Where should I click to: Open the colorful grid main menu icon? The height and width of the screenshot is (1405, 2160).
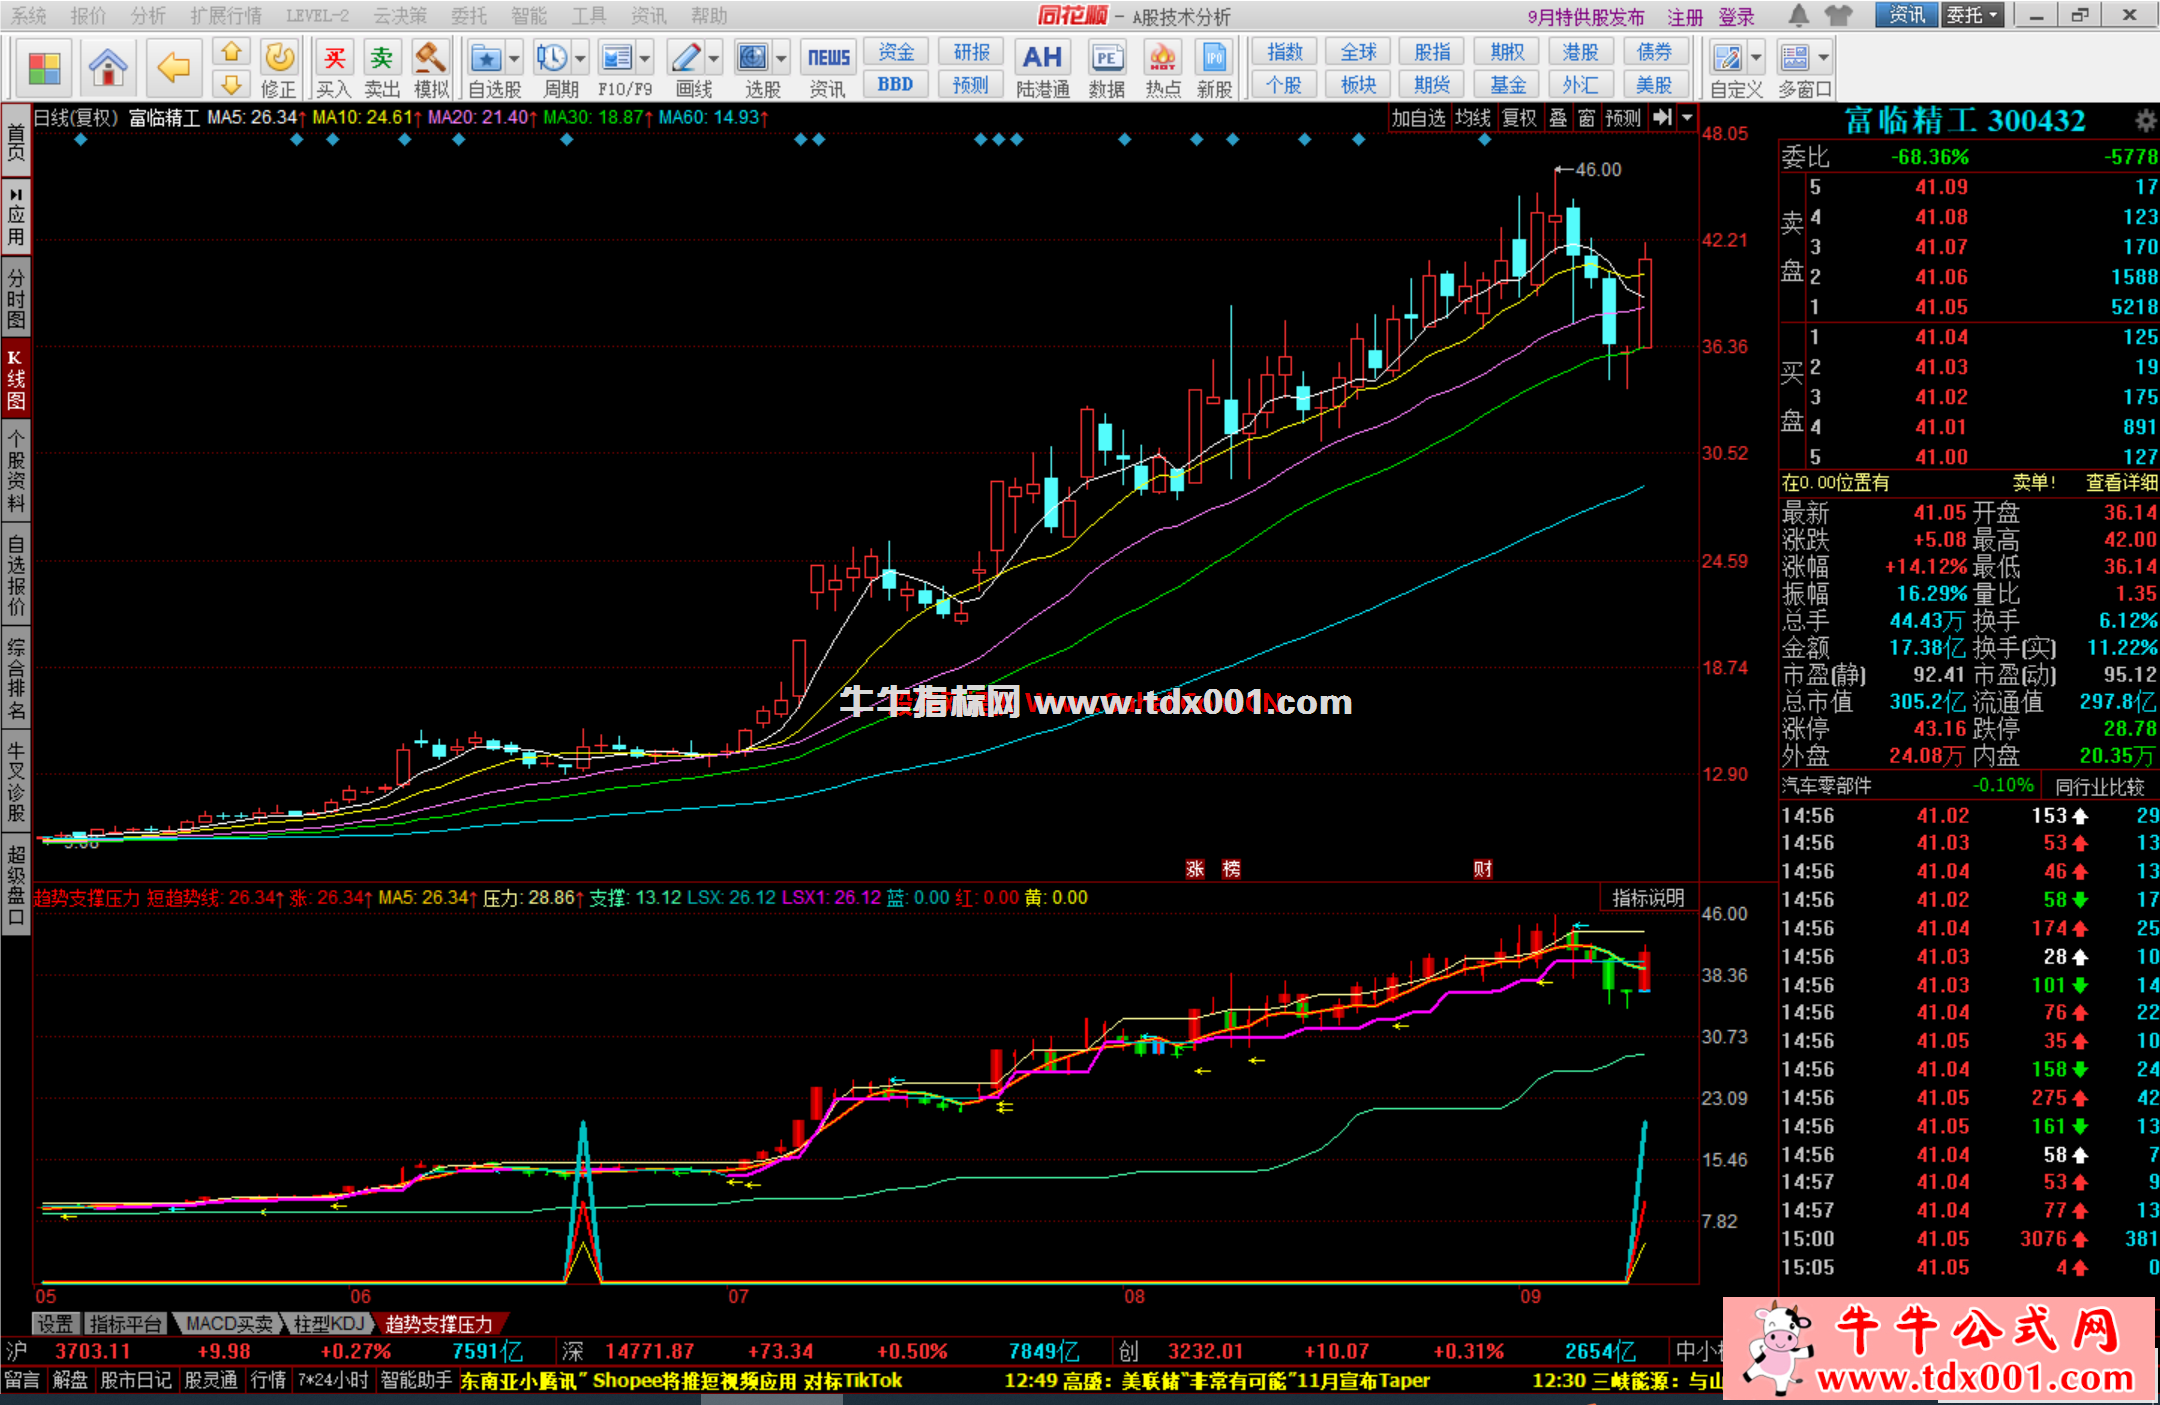pyautogui.click(x=45, y=69)
